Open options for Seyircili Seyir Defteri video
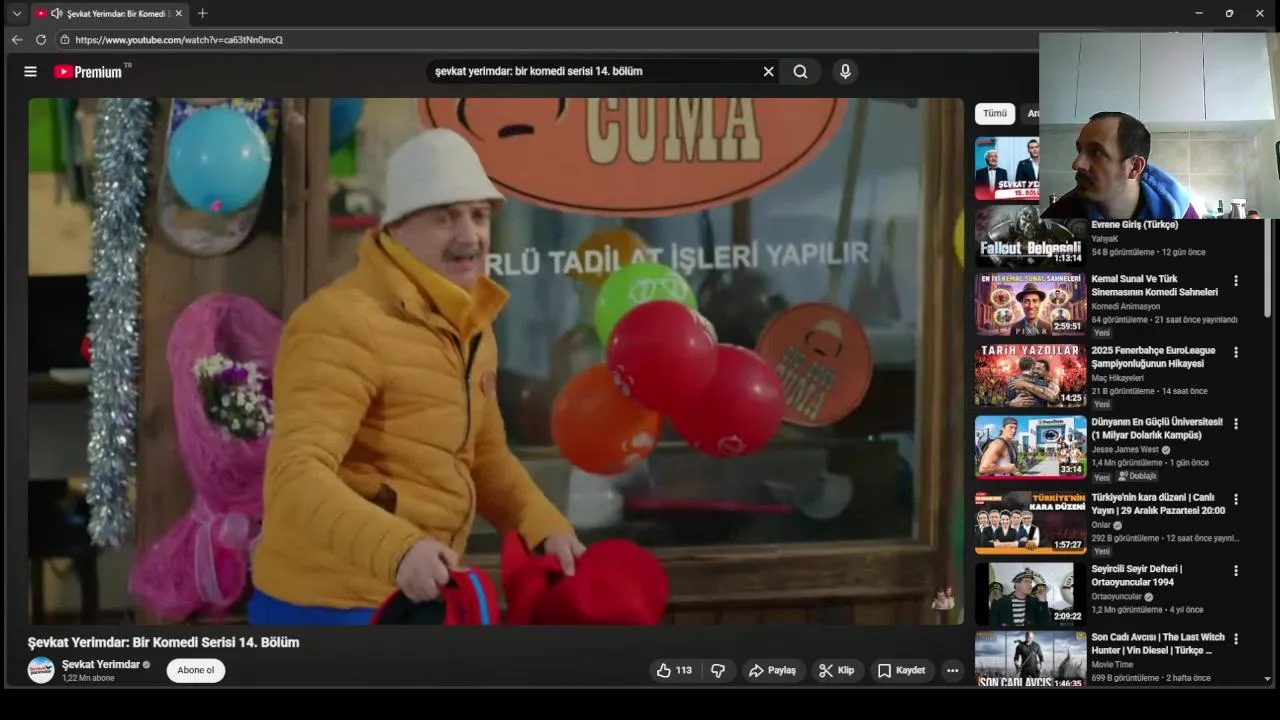 click(x=1236, y=571)
